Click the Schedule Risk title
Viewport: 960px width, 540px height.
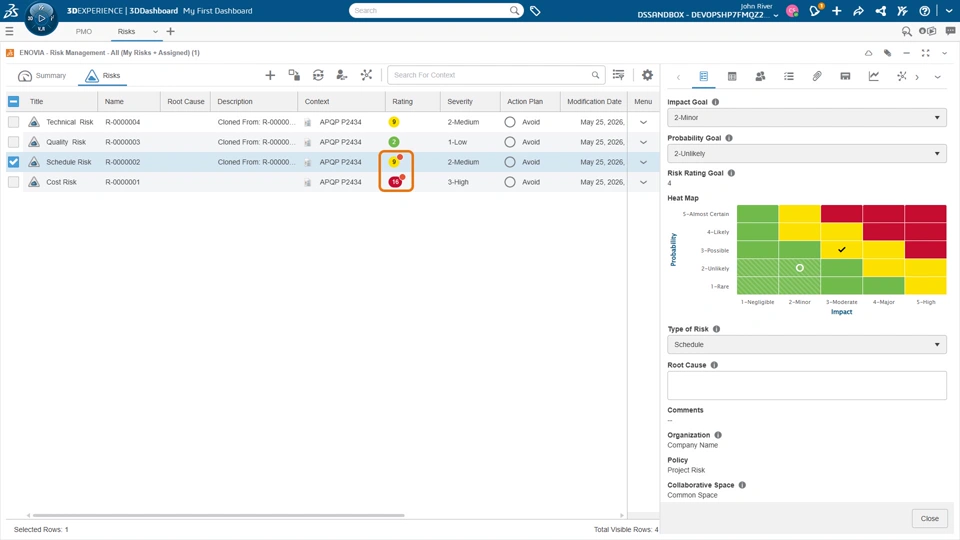69,162
